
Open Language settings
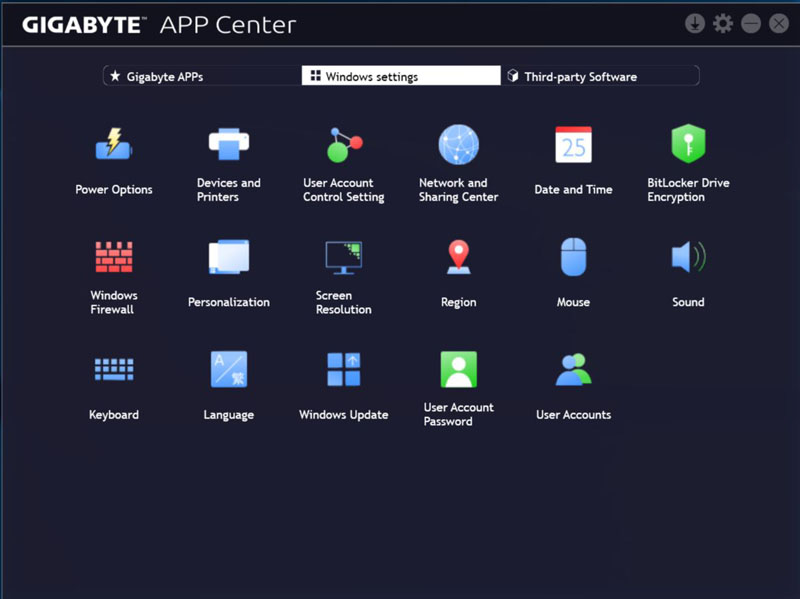coord(229,370)
